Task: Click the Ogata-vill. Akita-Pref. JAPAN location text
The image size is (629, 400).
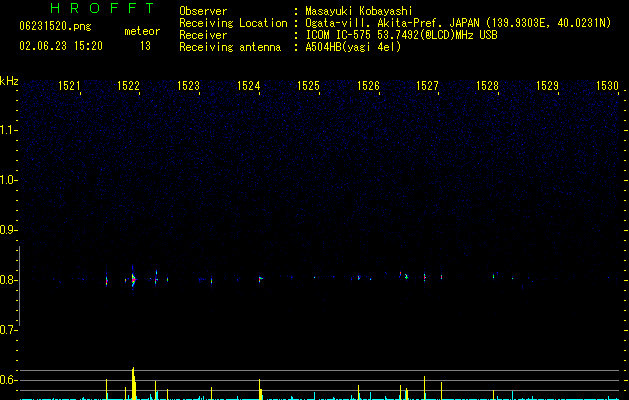Action: (458, 23)
